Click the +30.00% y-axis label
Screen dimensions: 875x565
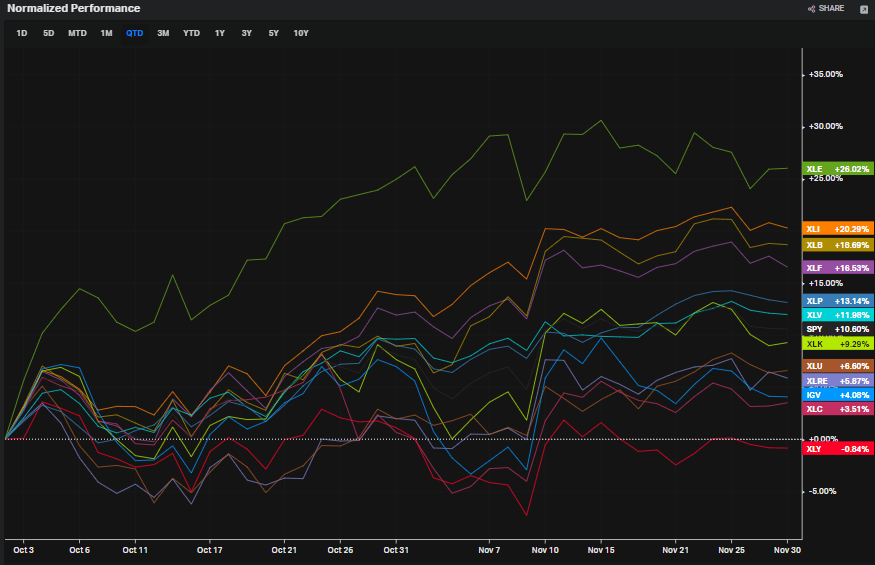point(826,126)
